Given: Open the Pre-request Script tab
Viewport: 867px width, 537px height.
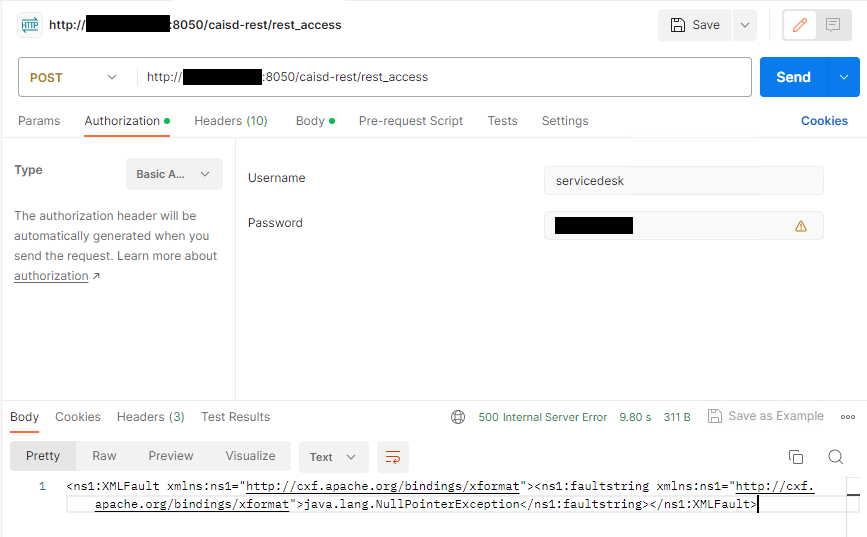Looking at the screenshot, I should pos(411,121).
